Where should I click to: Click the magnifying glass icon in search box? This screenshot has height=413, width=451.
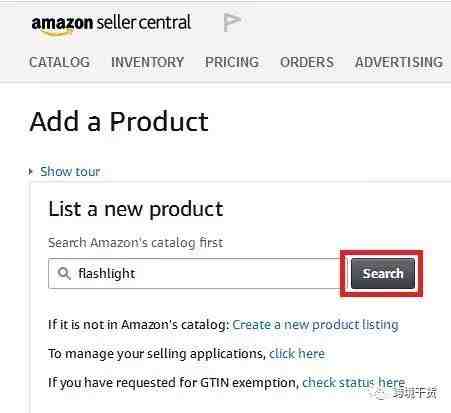click(64, 273)
